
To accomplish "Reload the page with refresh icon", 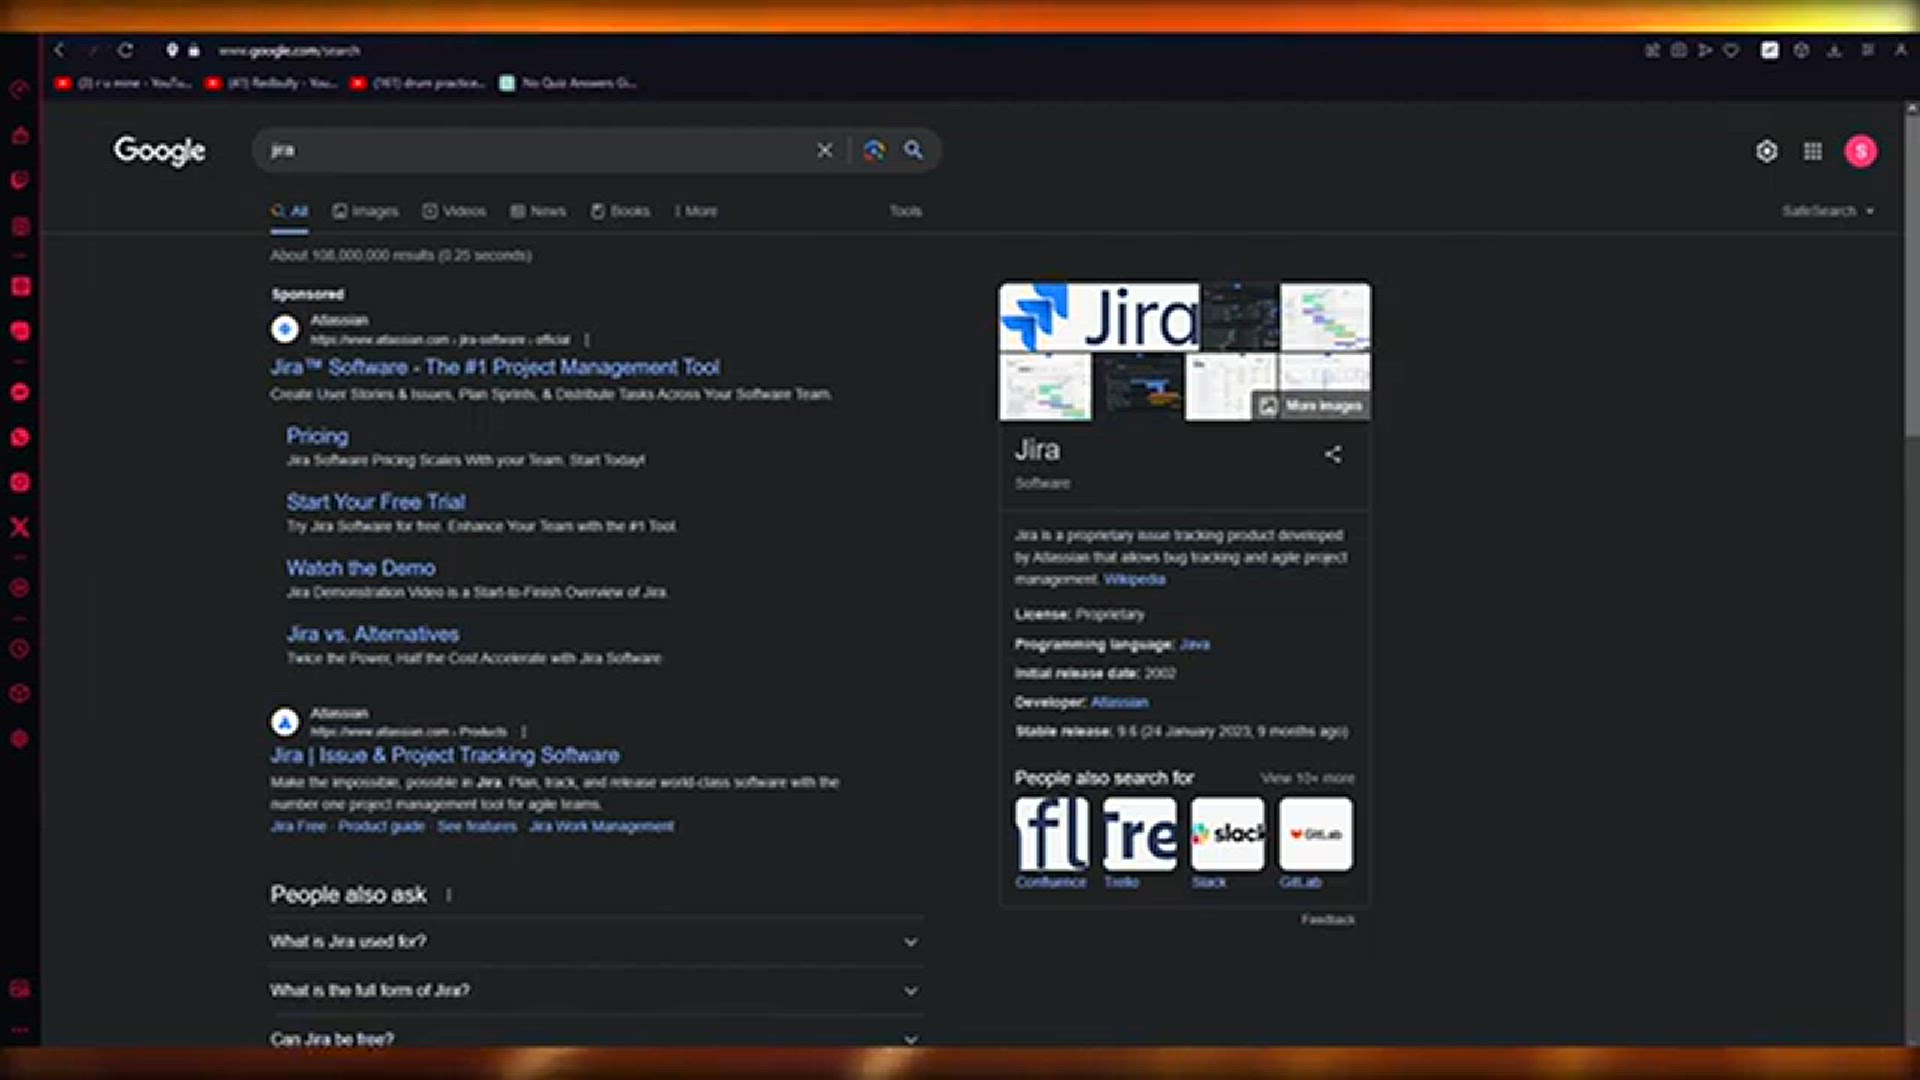I will coord(125,50).
